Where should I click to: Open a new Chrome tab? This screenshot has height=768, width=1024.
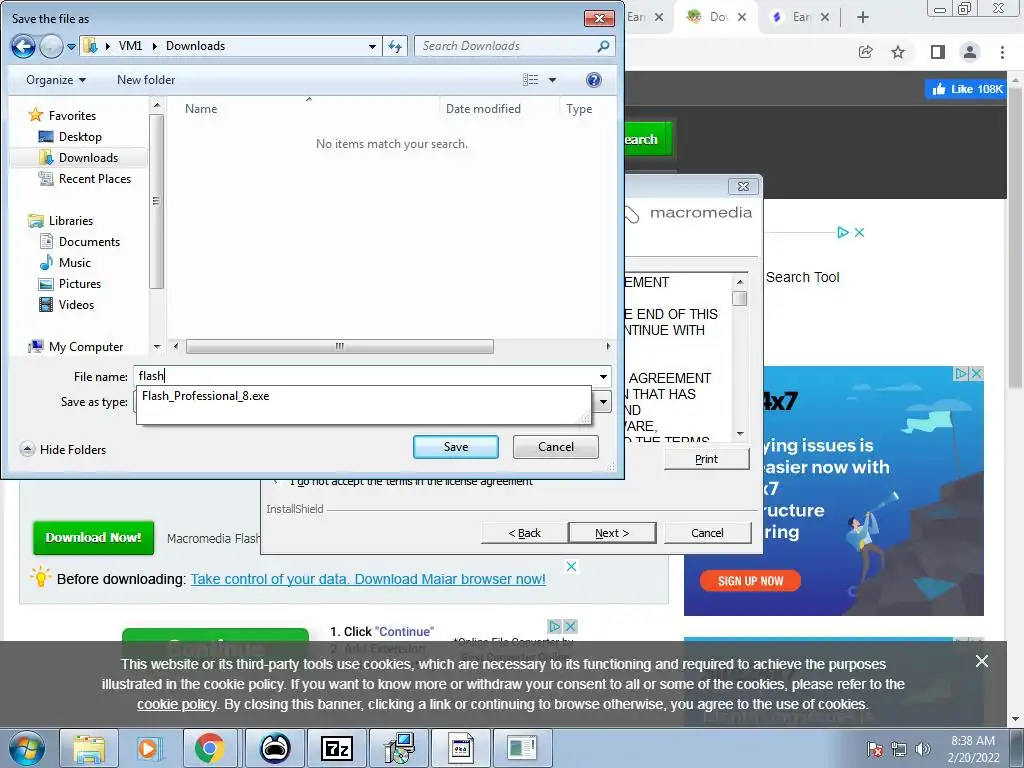863,17
